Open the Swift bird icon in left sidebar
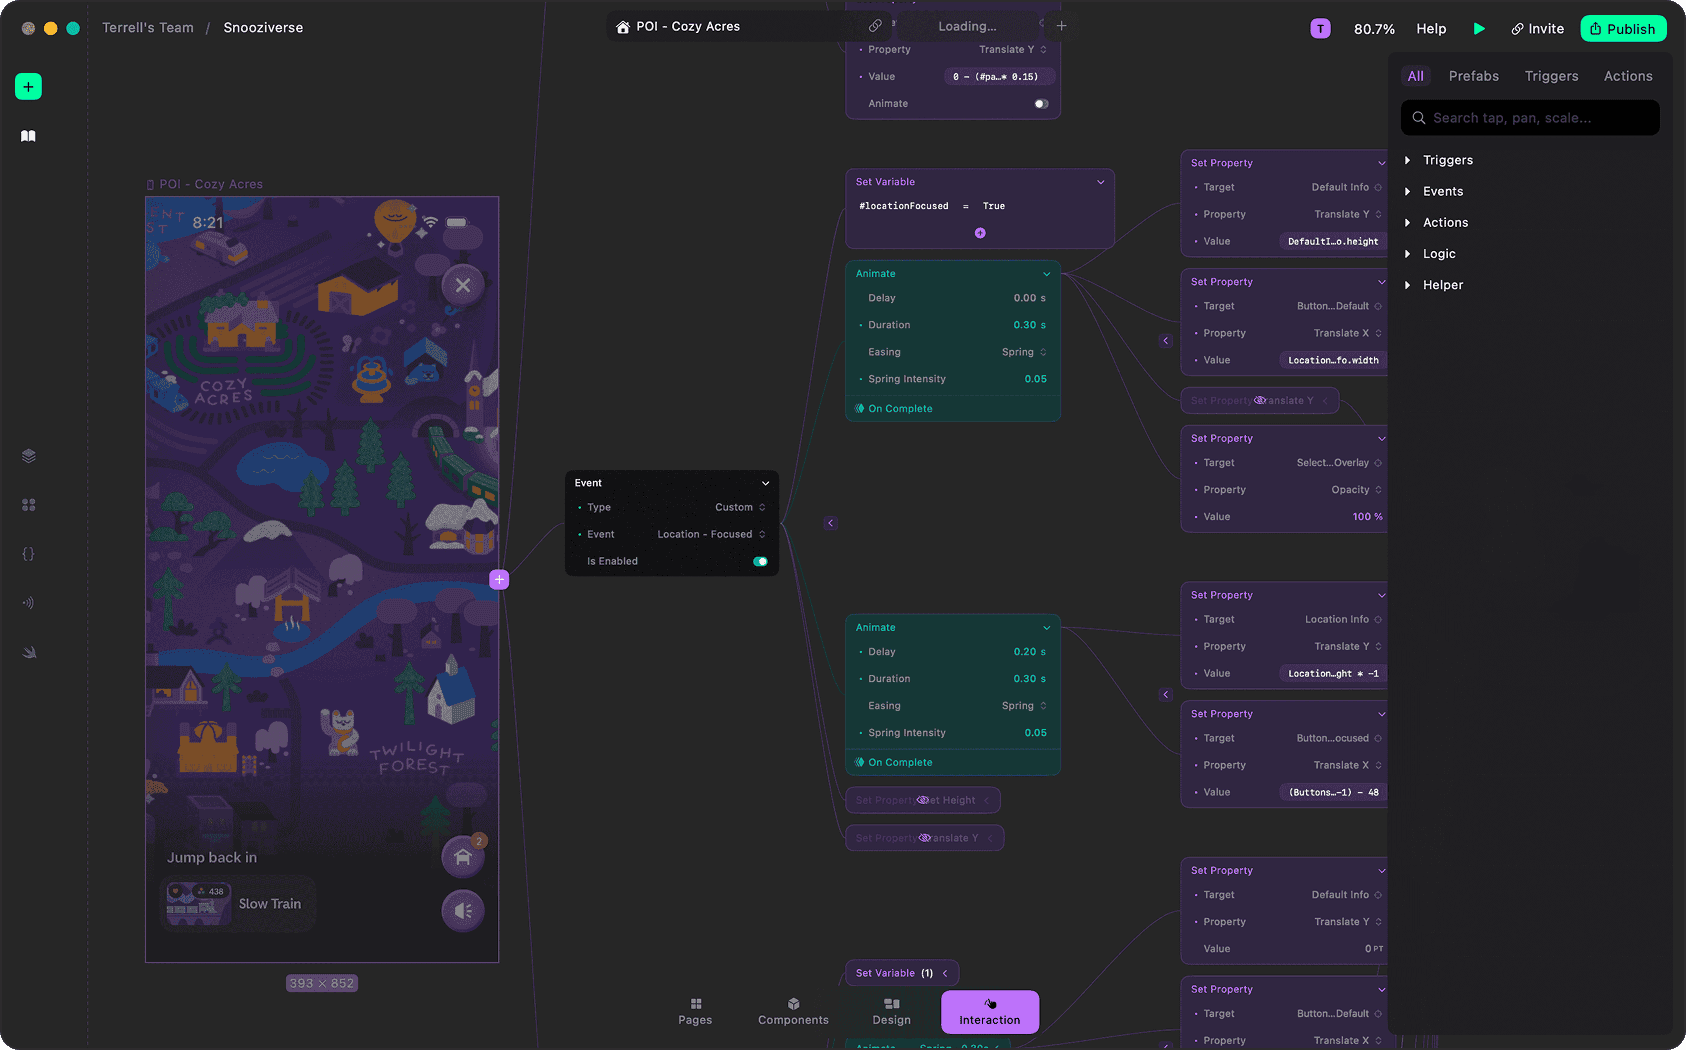Screen dimensions: 1686x1050 coord(28,652)
